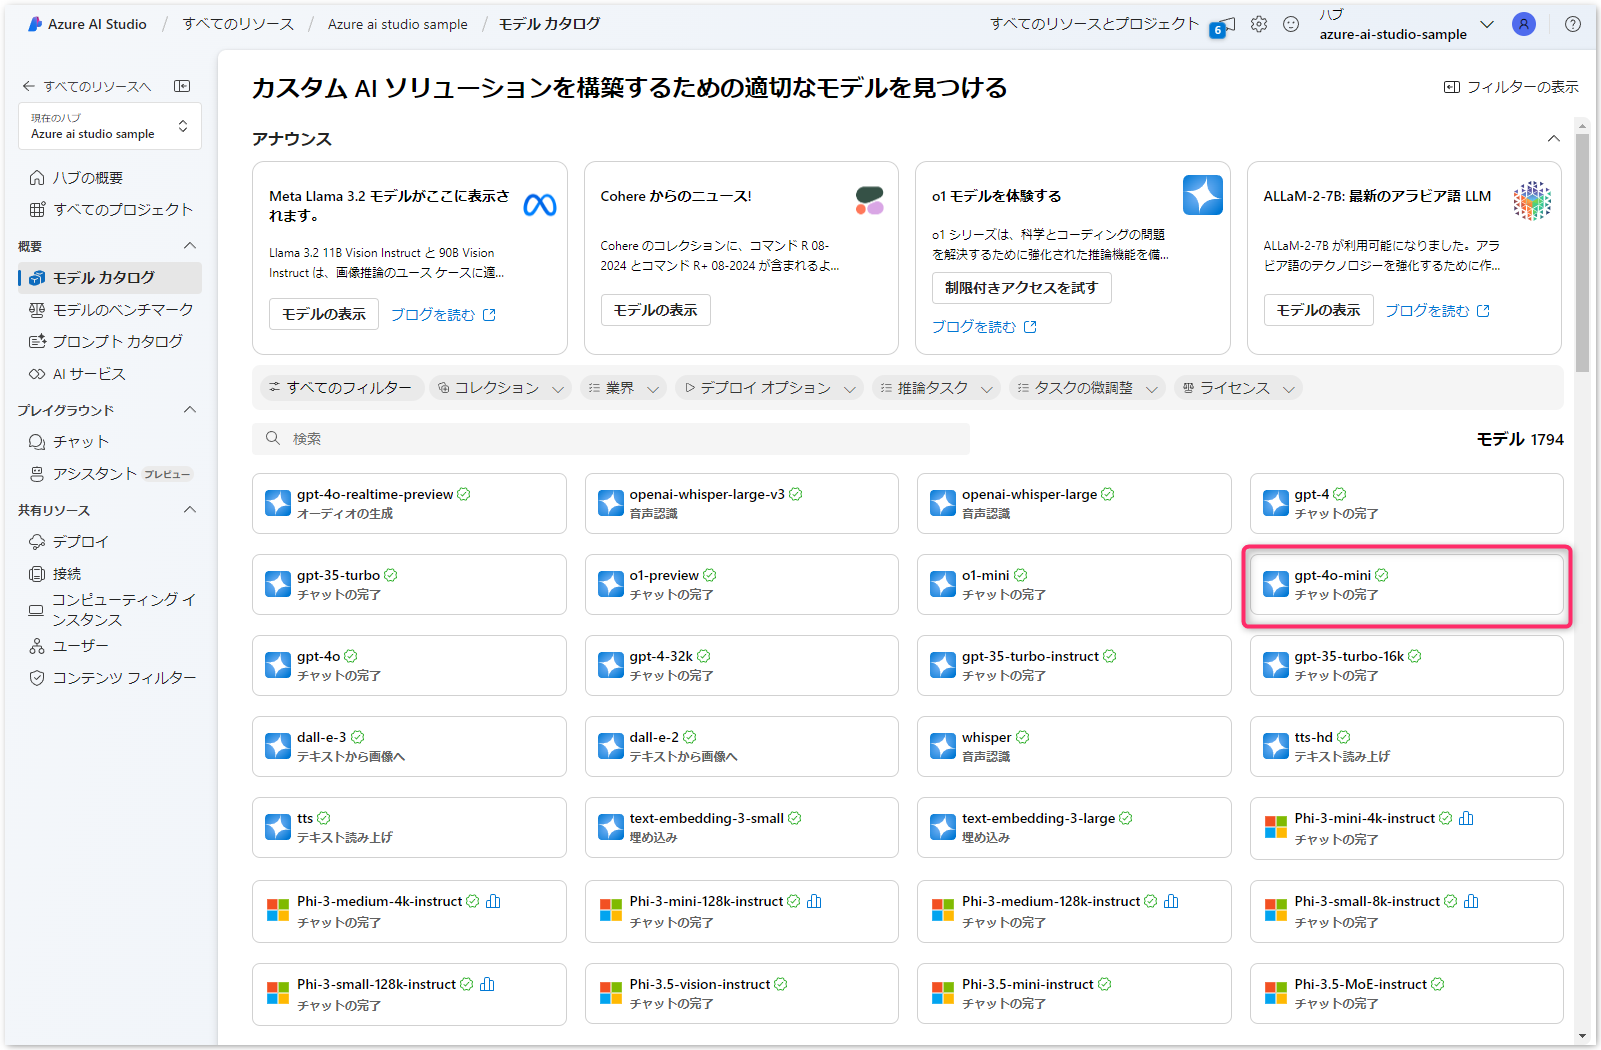The height and width of the screenshot is (1050, 1601).
Task: Open the o1-preview model card
Action: point(741,585)
